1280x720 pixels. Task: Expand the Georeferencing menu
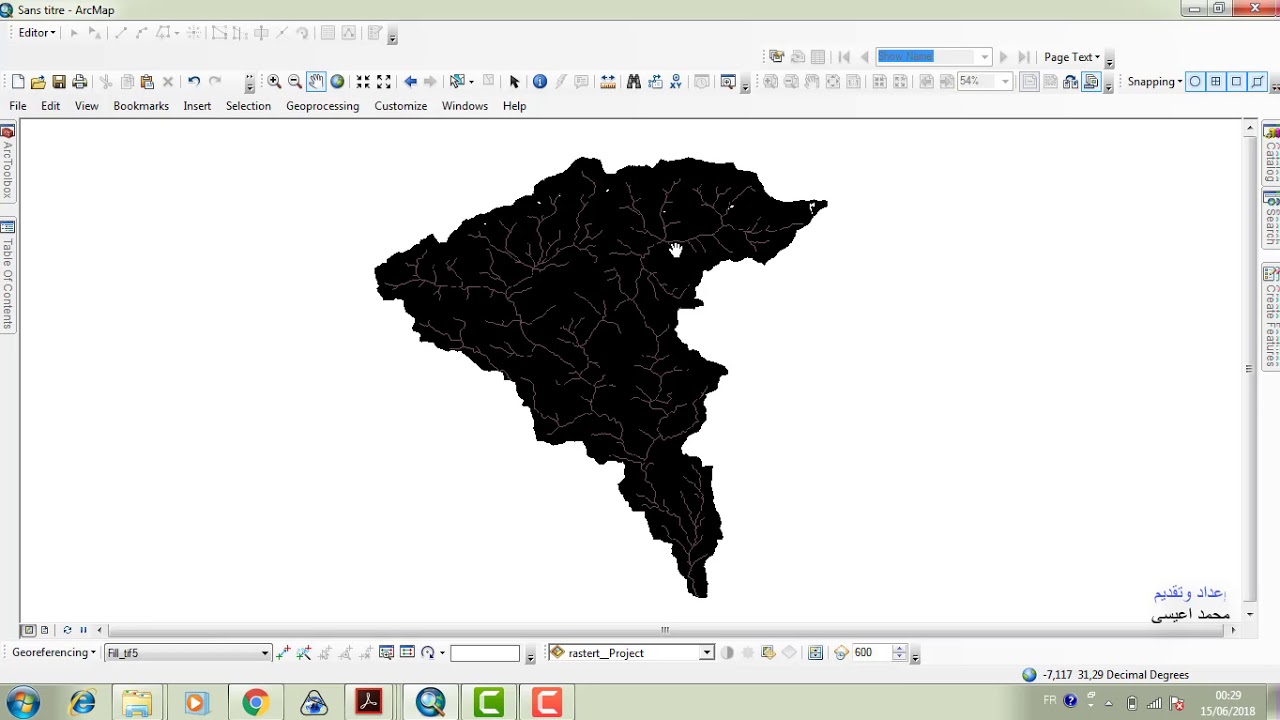tap(54, 653)
